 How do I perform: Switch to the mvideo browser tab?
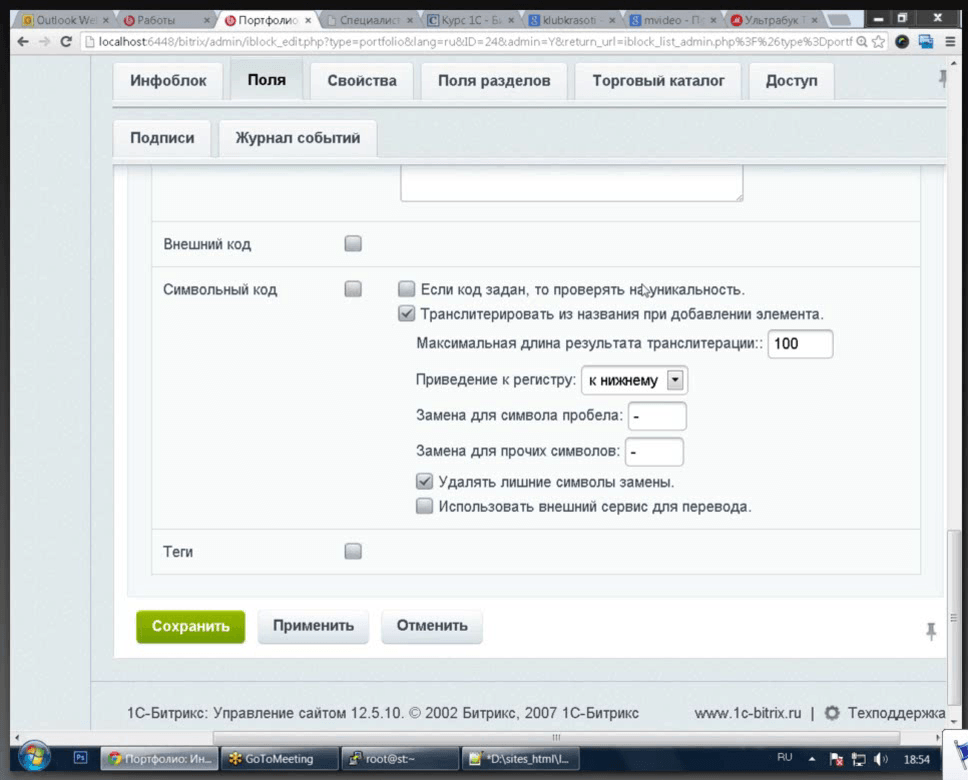672,20
